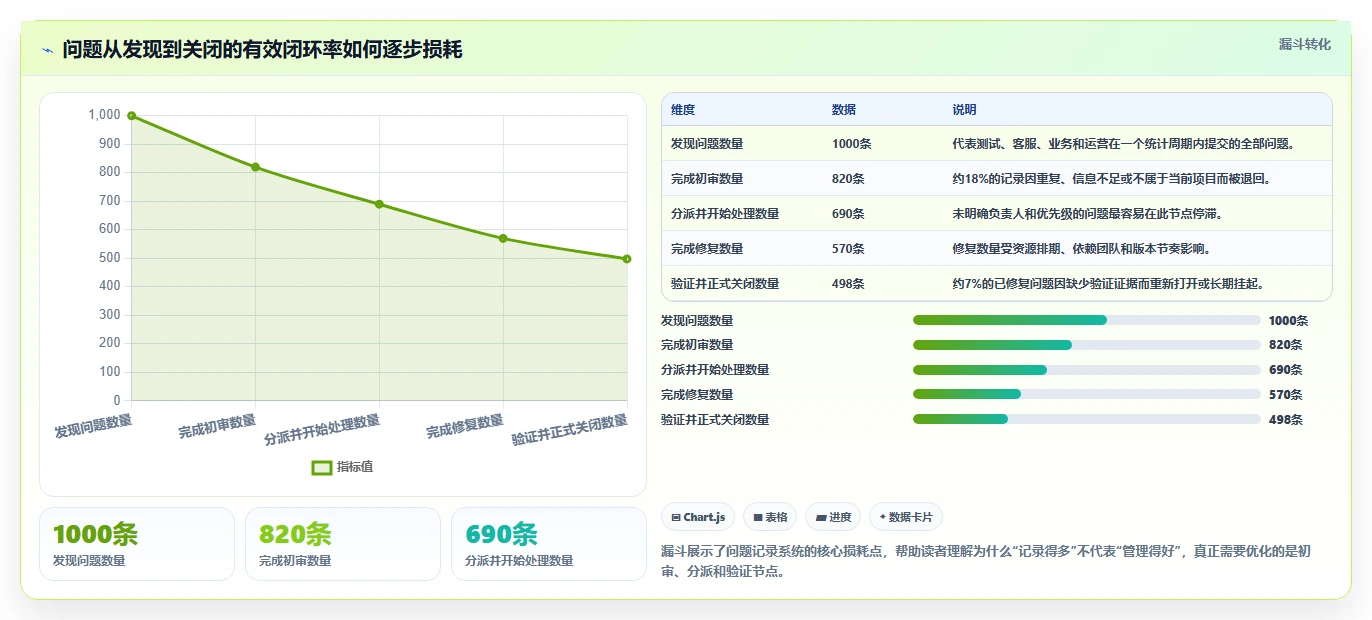Toggle the "指标值" chart legend label
Image resolution: width=1372 pixels, height=620 pixels.
coord(355,467)
